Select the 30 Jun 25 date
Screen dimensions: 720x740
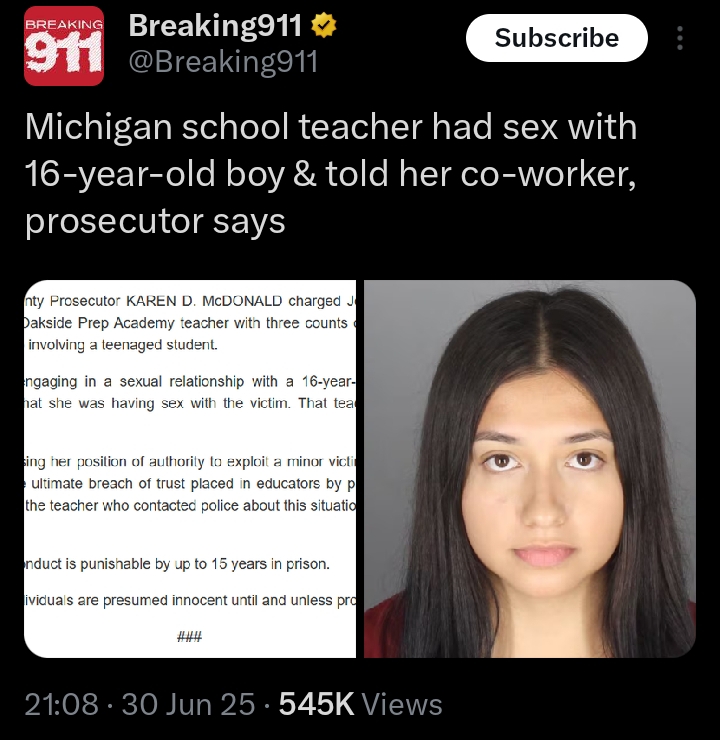pos(189,704)
